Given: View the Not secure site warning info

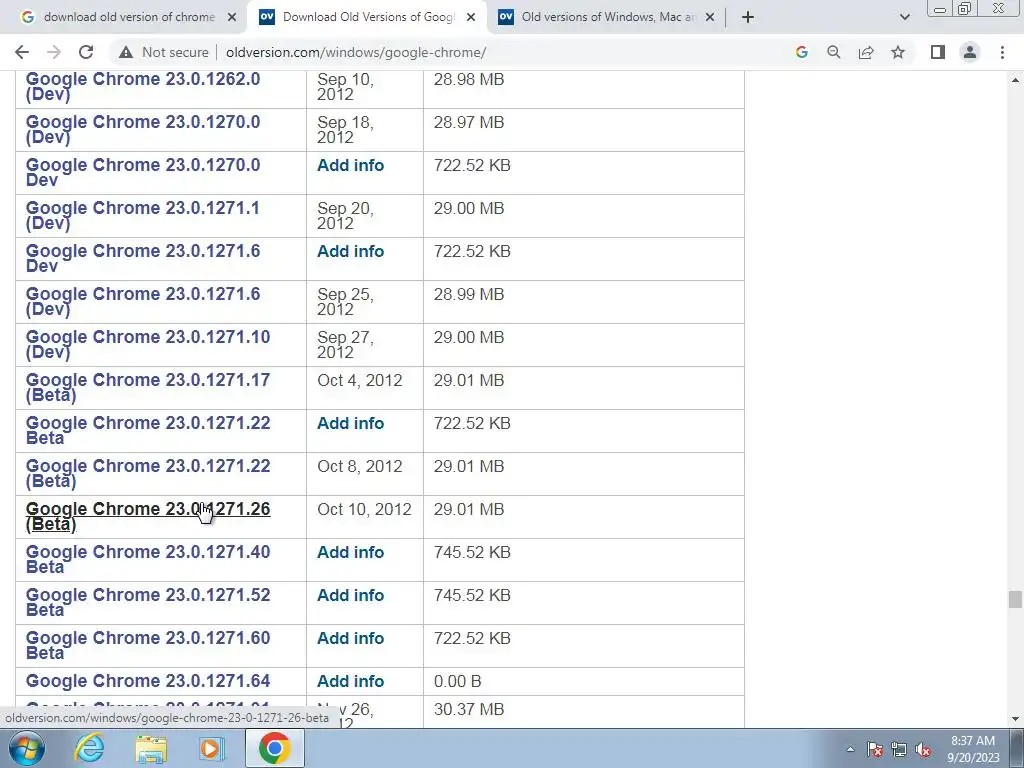Looking at the screenshot, I should point(163,52).
